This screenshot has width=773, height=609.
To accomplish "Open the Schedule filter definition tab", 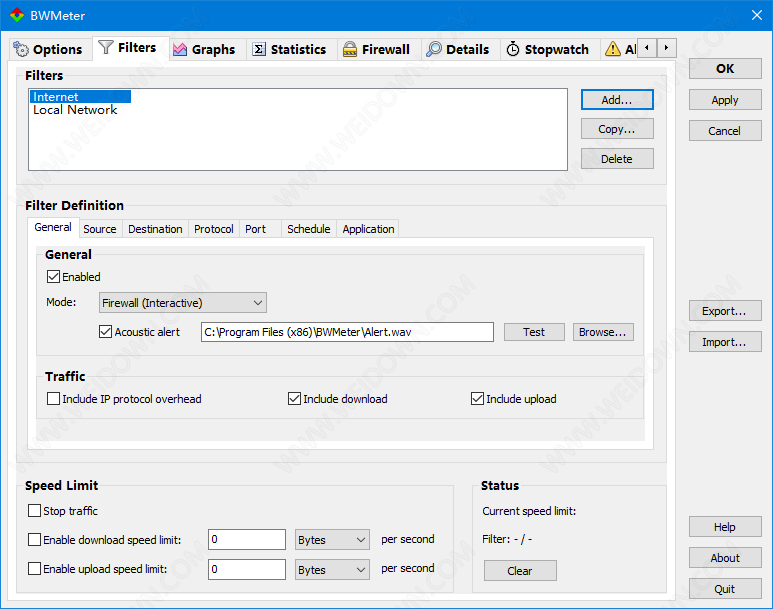I will click(309, 229).
